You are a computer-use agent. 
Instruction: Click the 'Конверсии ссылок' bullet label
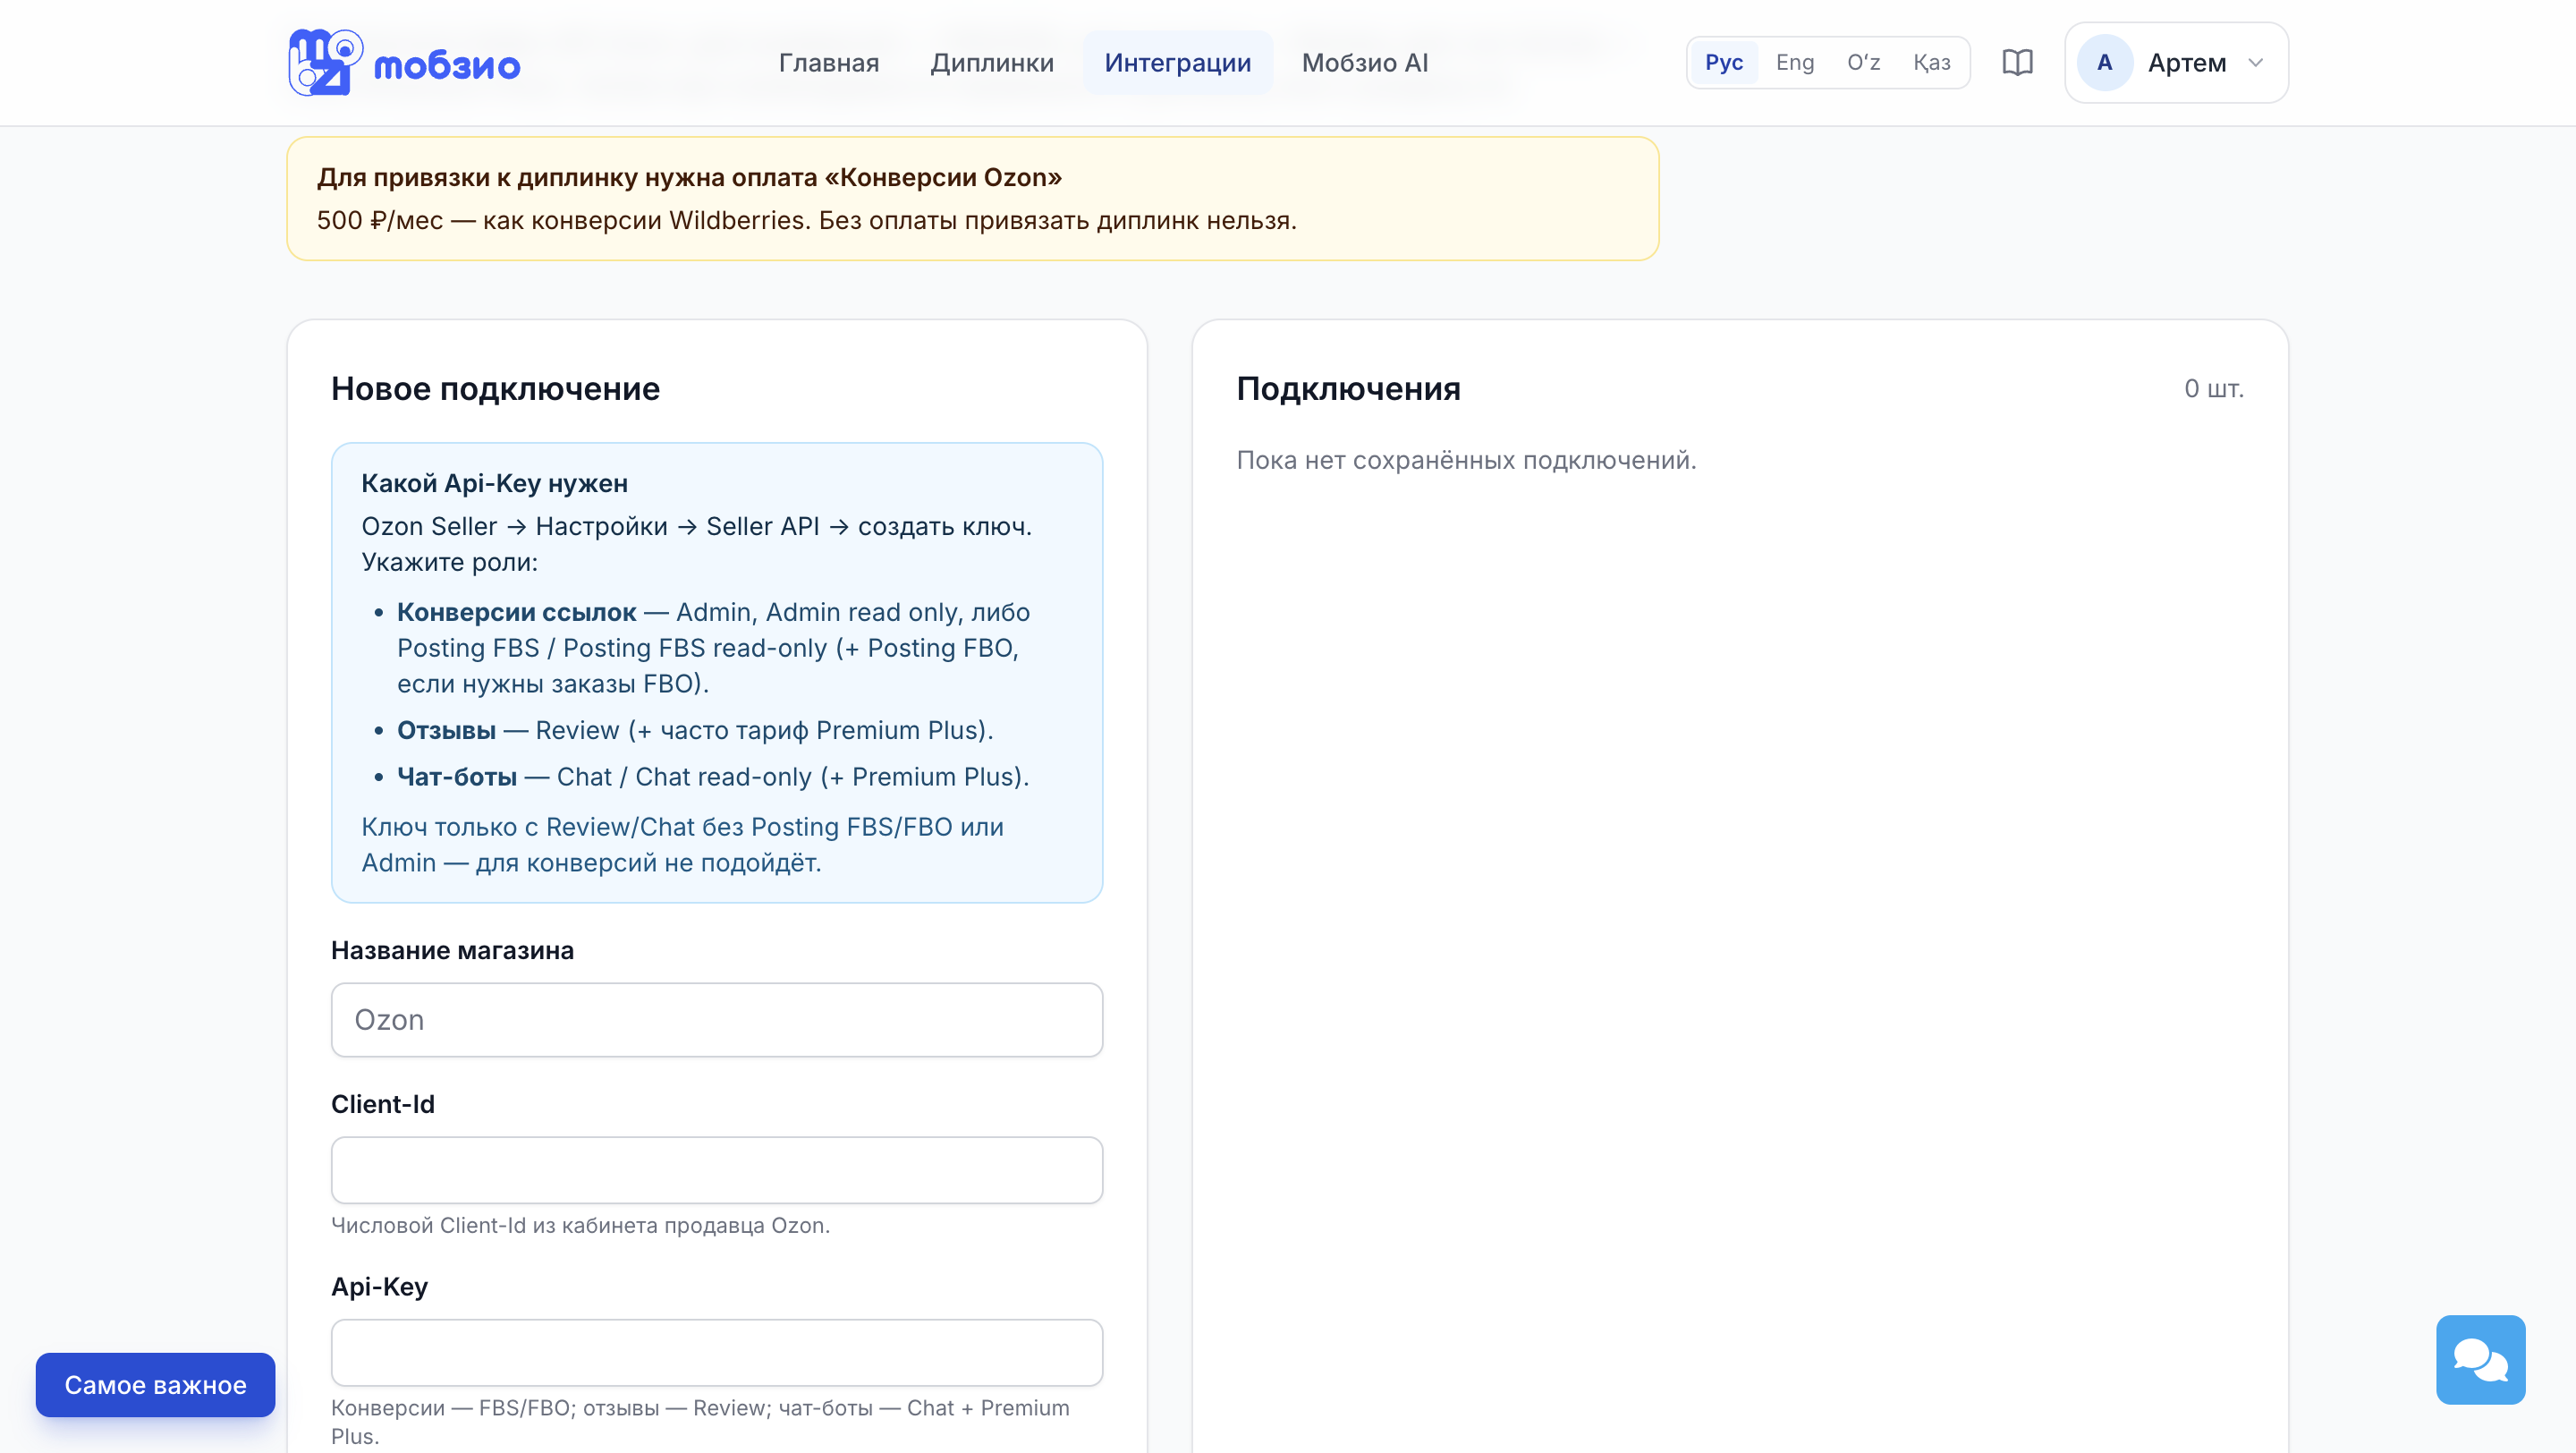[x=516, y=612]
